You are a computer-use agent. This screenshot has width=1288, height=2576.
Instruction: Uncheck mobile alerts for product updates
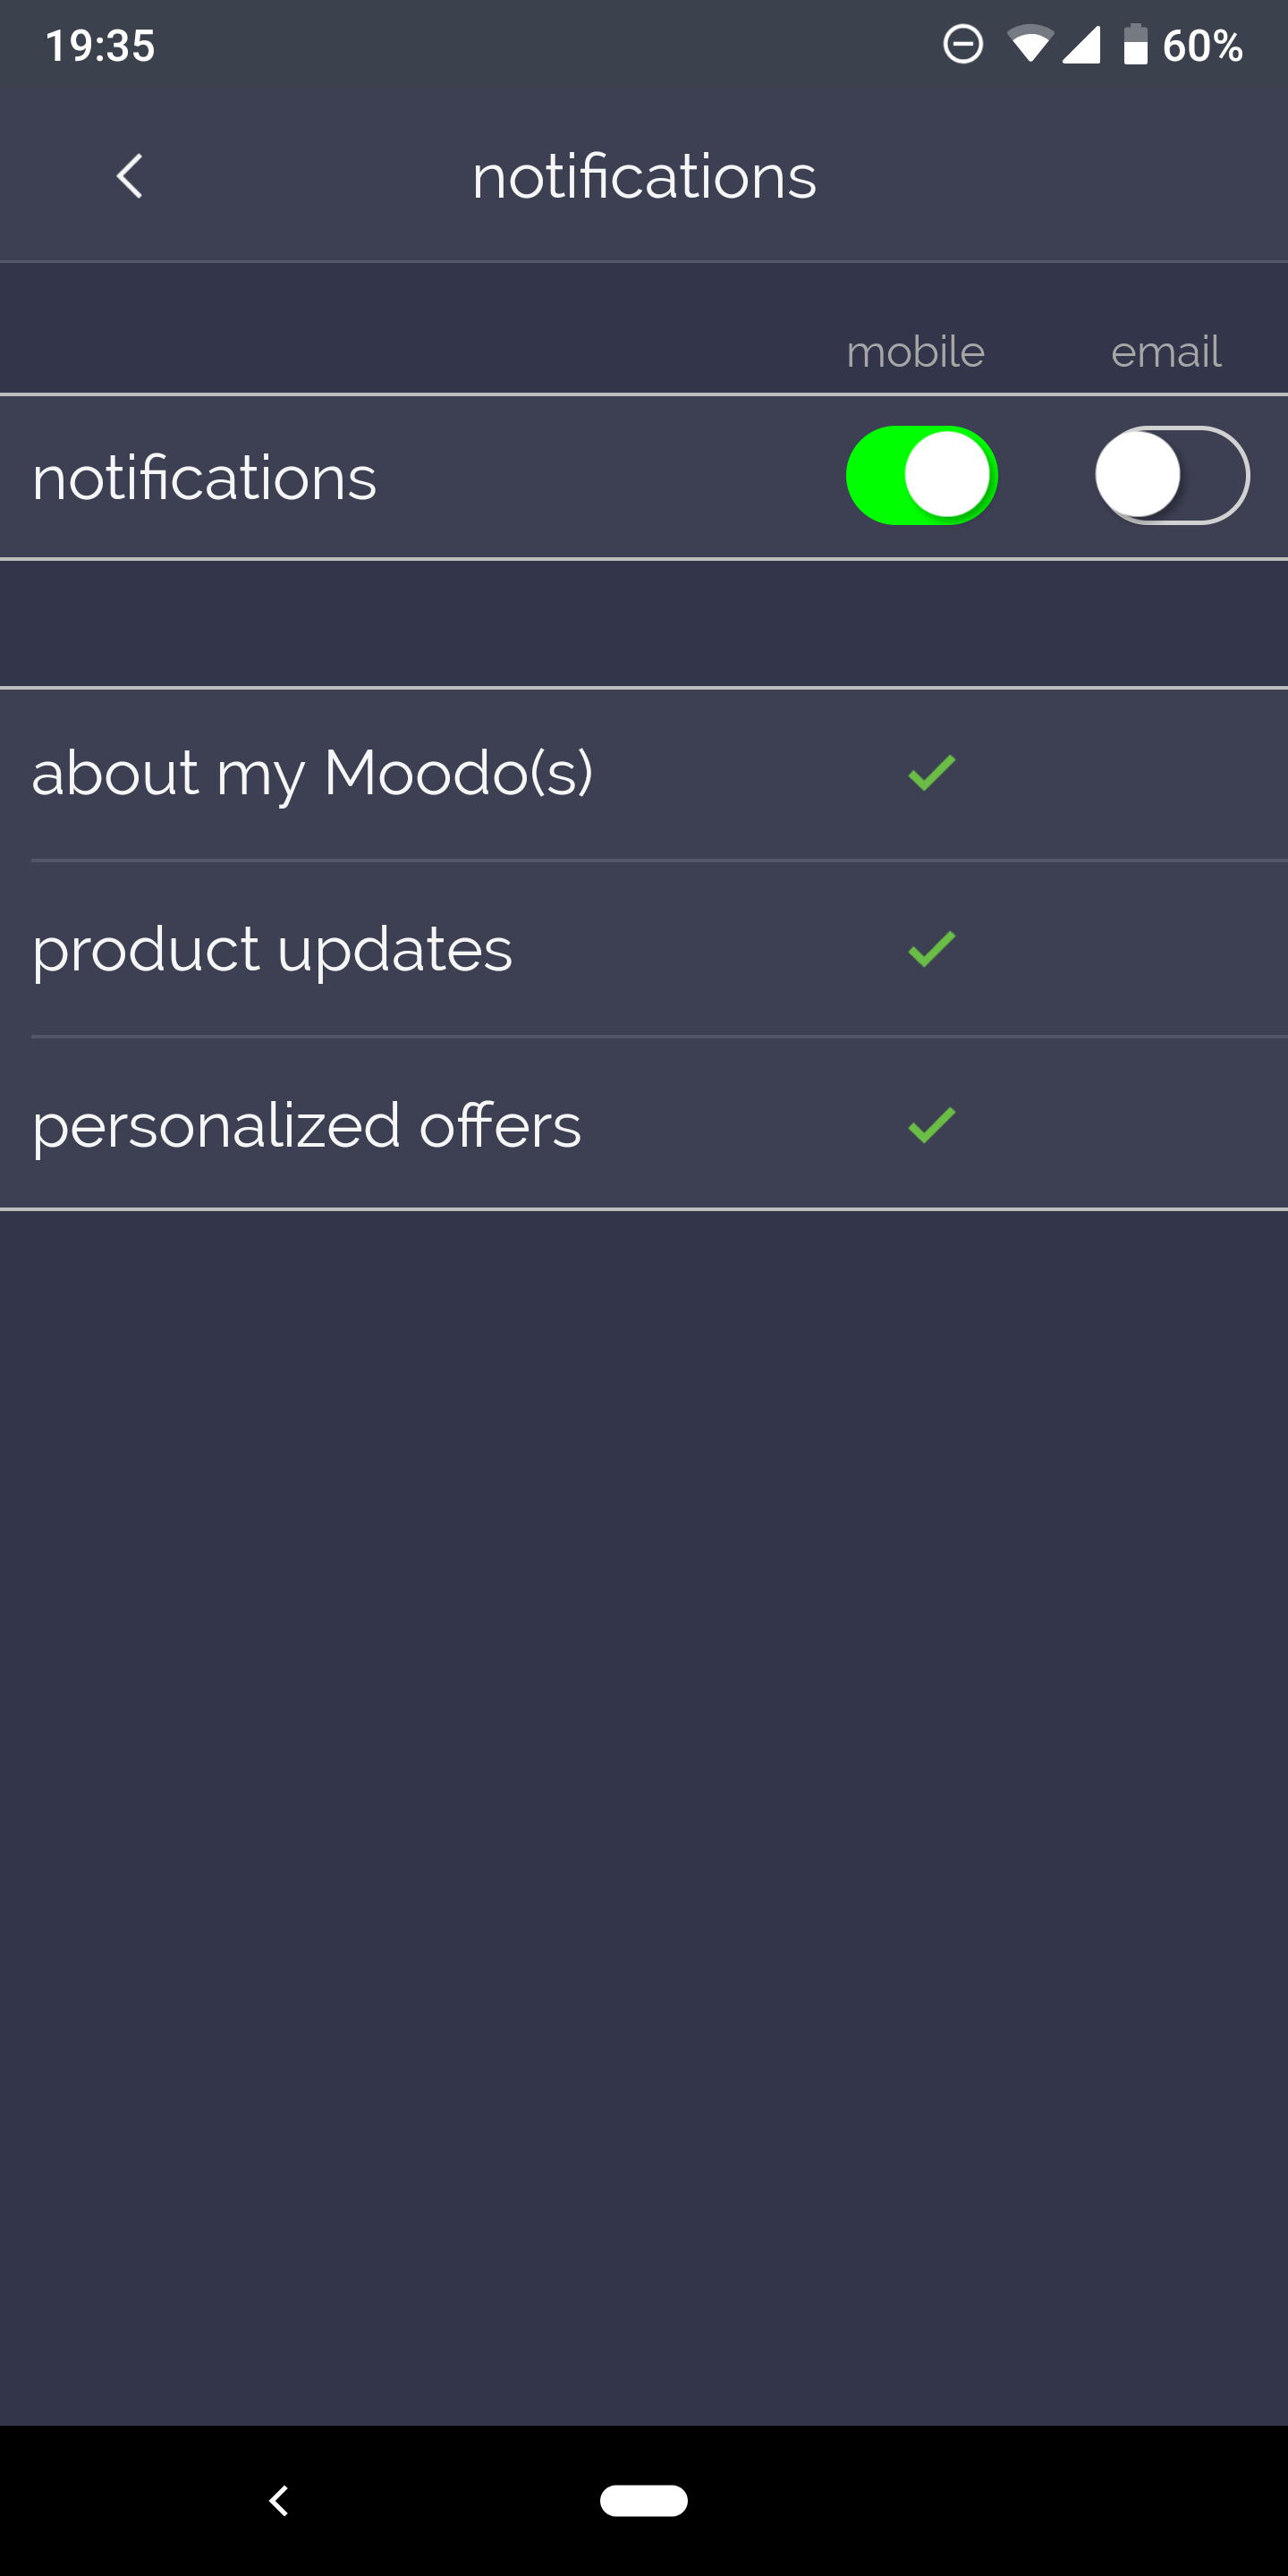[930, 948]
